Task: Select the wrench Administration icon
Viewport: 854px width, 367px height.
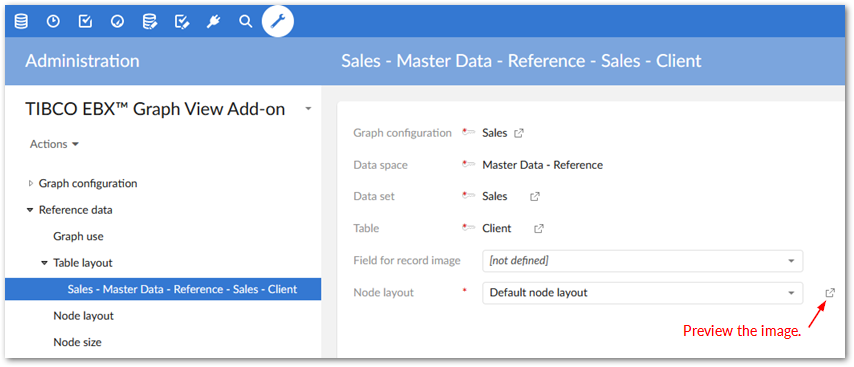Action: coord(278,21)
